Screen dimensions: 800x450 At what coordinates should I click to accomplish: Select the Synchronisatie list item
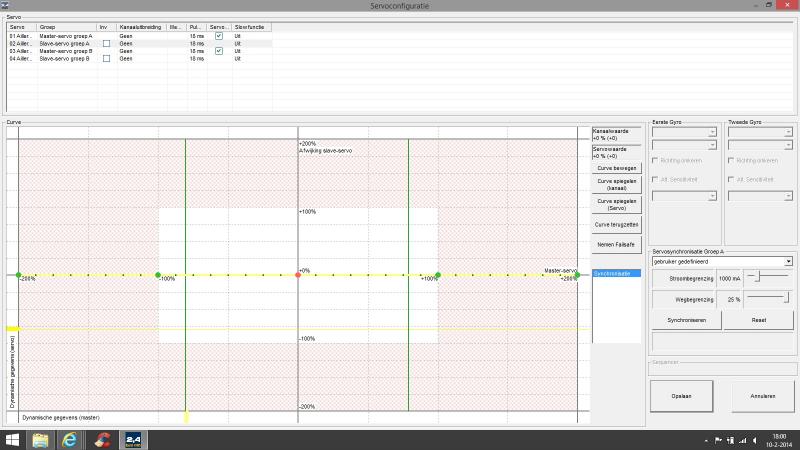[616, 273]
